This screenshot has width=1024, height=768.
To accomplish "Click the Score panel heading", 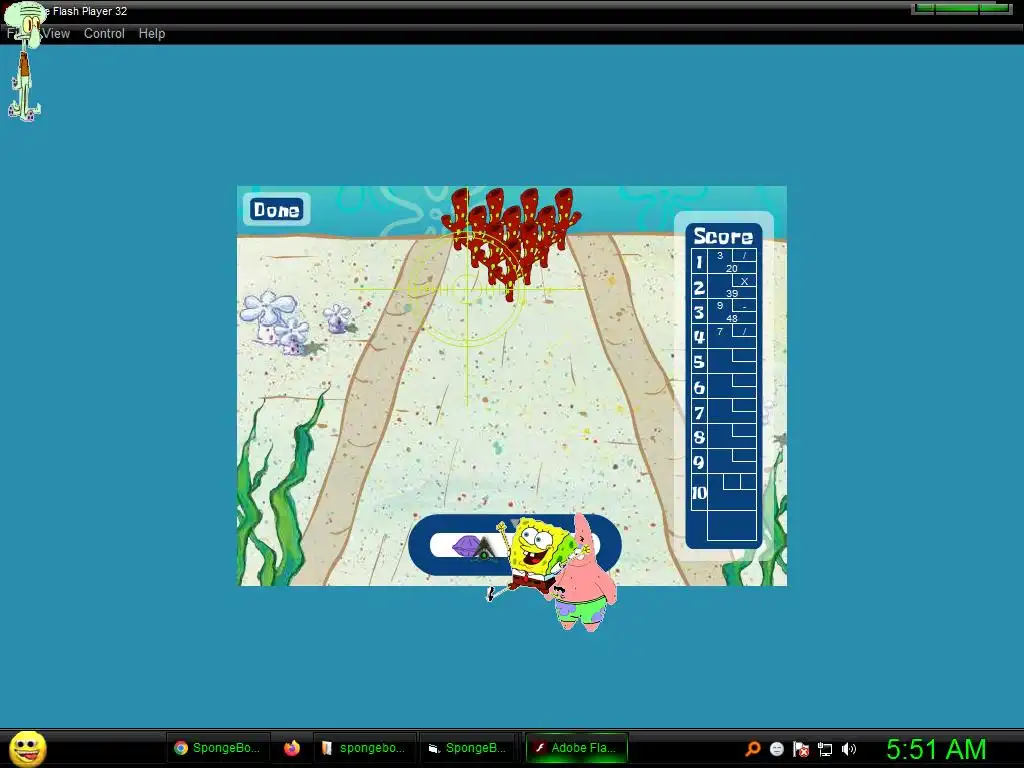I will pyautogui.click(x=723, y=236).
